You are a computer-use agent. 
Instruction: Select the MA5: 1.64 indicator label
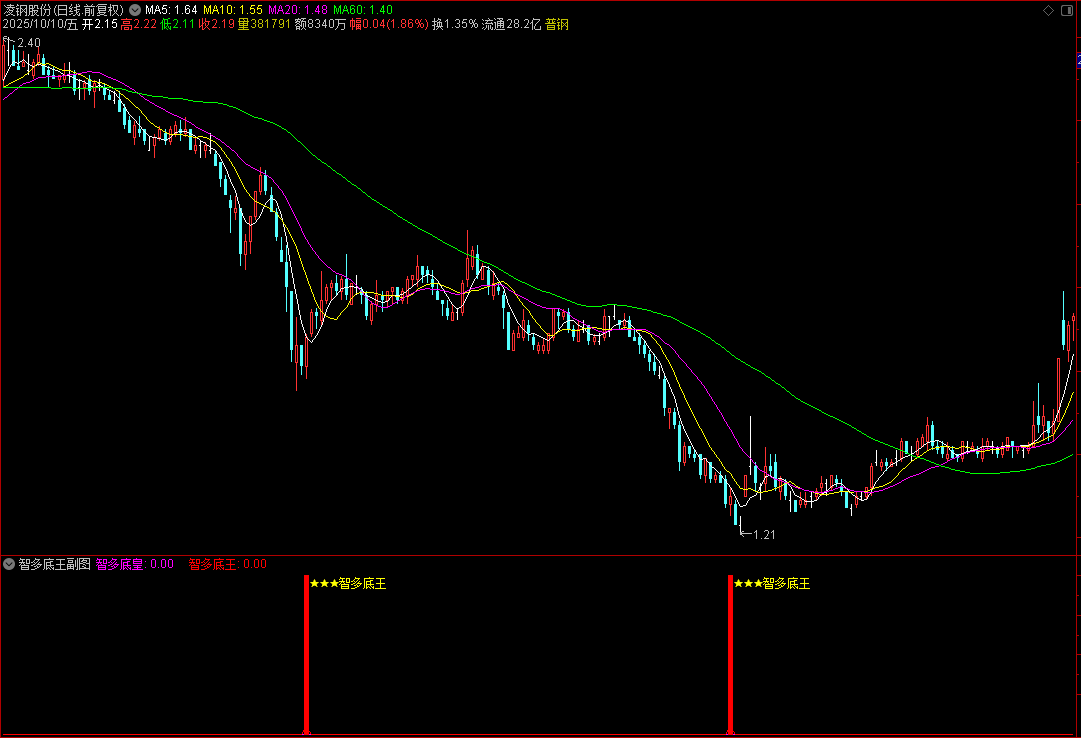point(171,10)
